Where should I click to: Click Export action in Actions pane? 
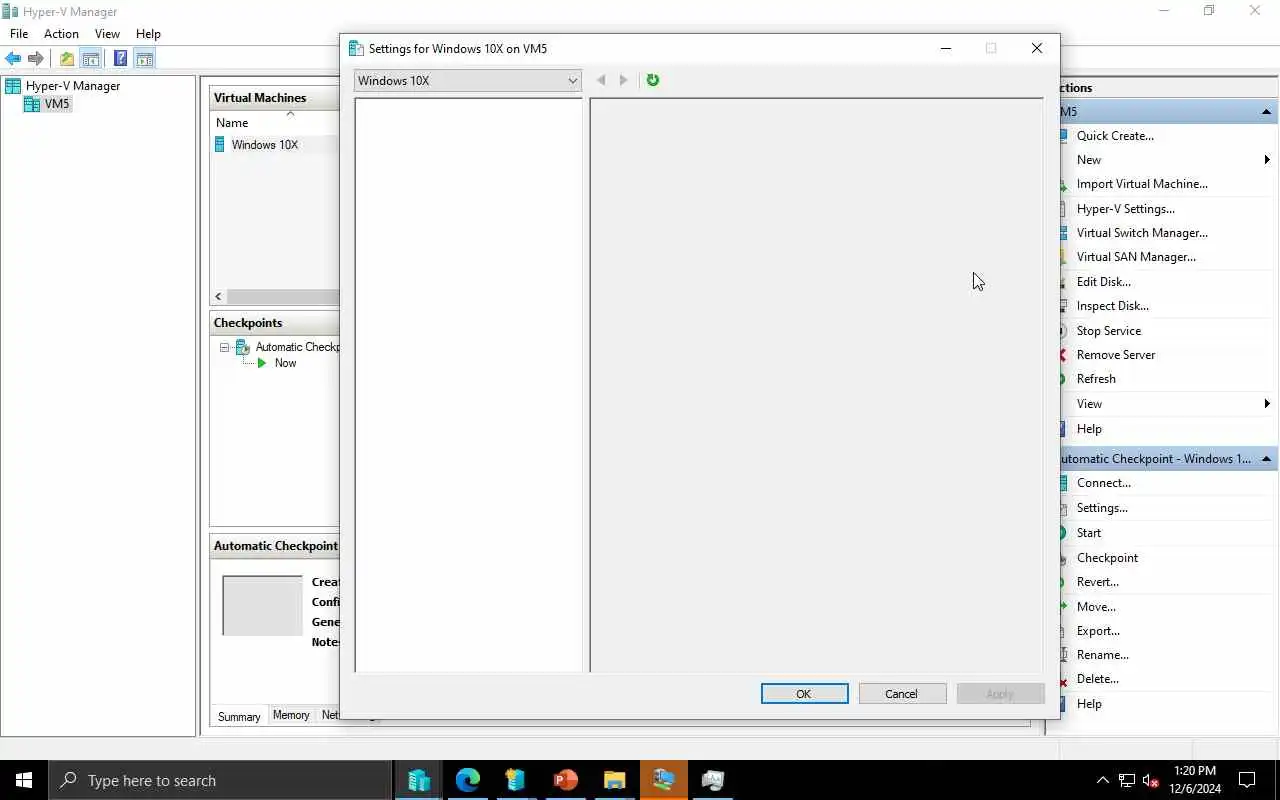[1098, 631]
